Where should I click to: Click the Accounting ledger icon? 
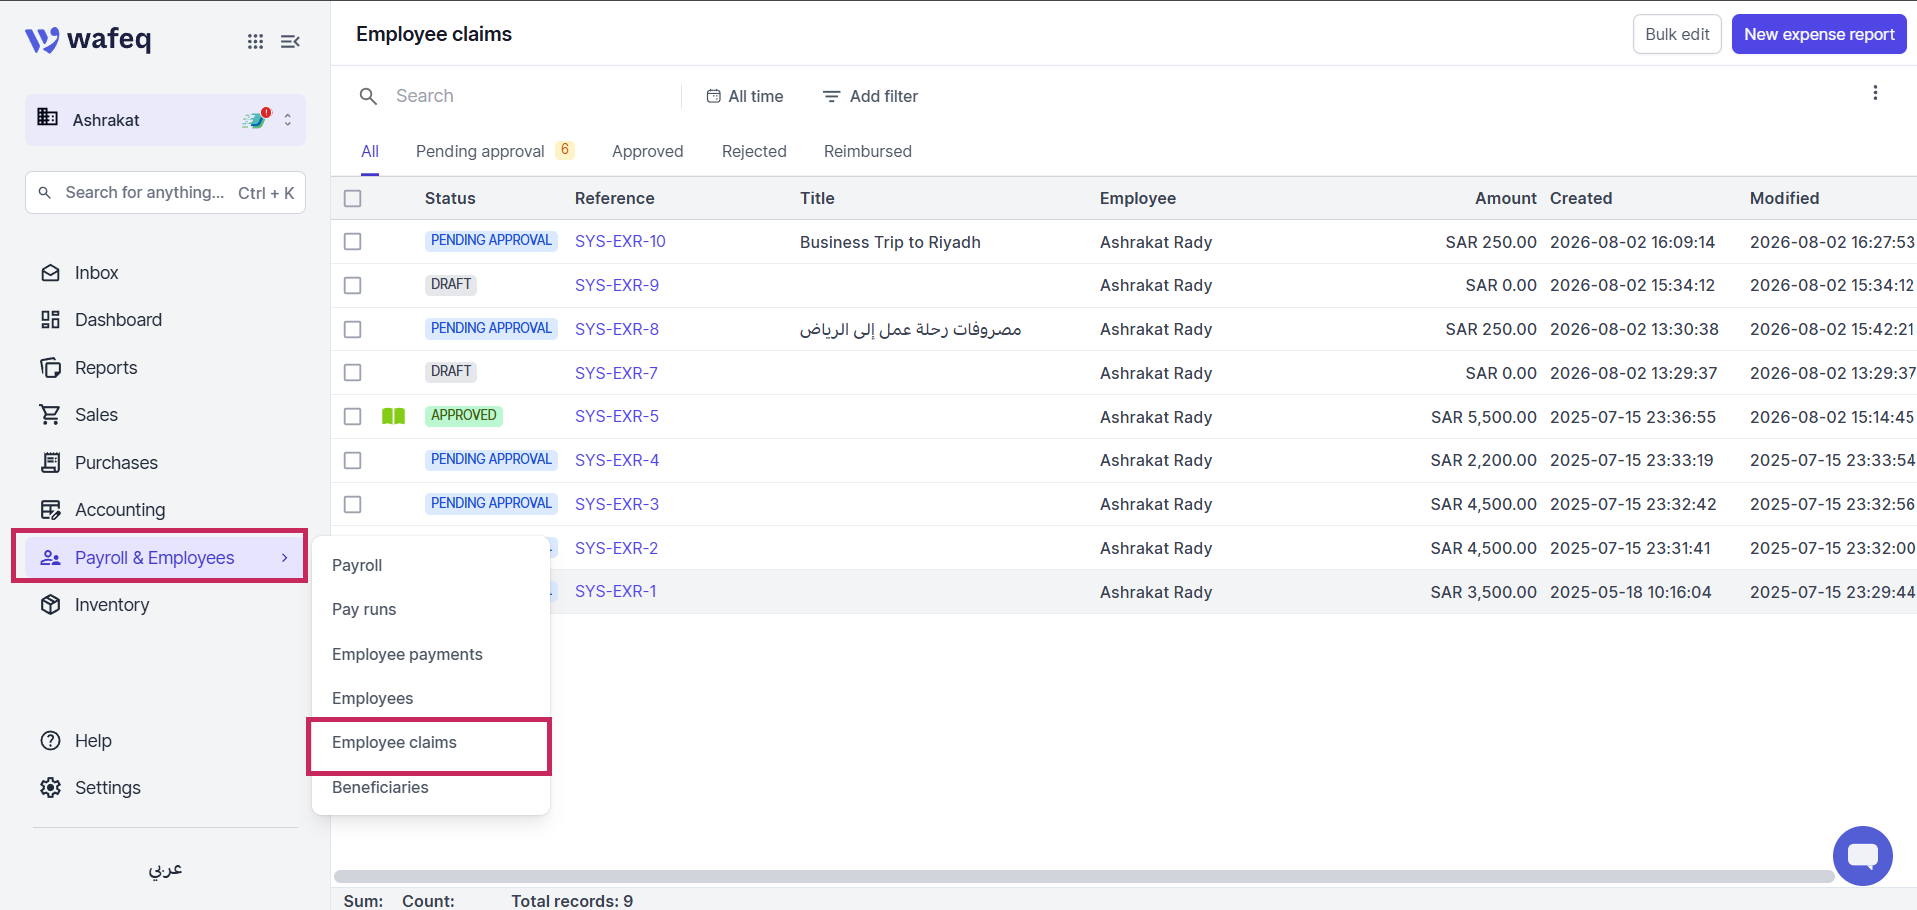[x=50, y=510]
